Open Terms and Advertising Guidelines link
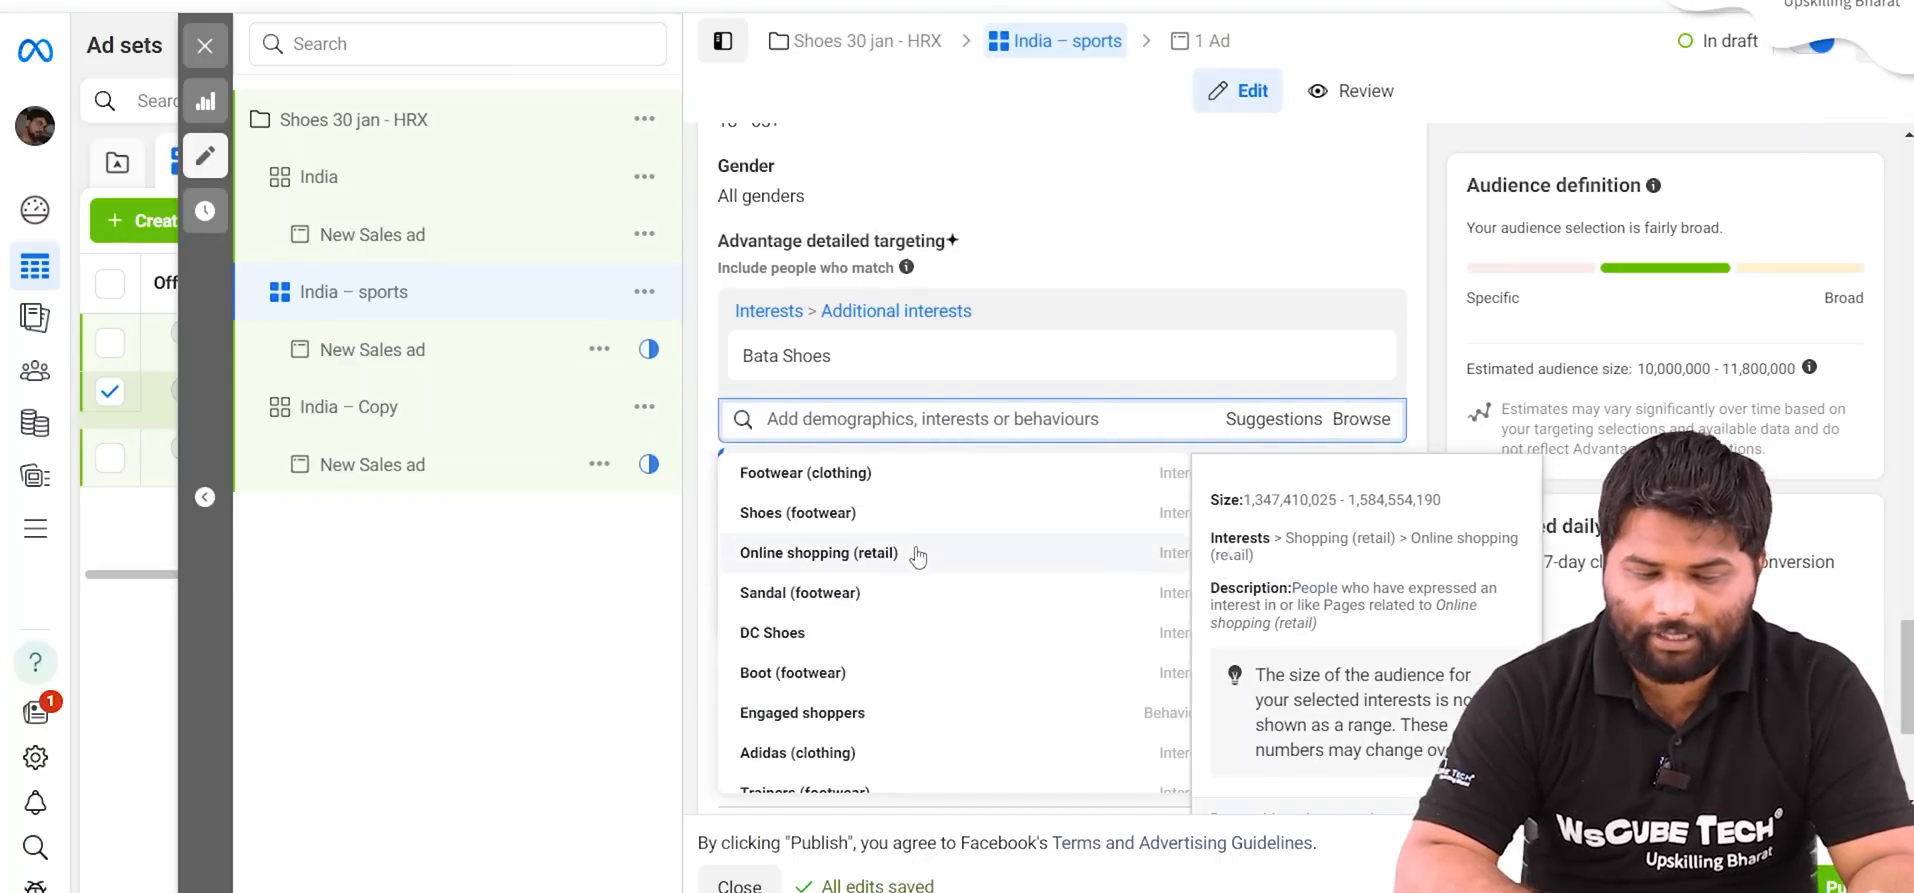The width and height of the screenshot is (1914, 893). (x=1182, y=843)
